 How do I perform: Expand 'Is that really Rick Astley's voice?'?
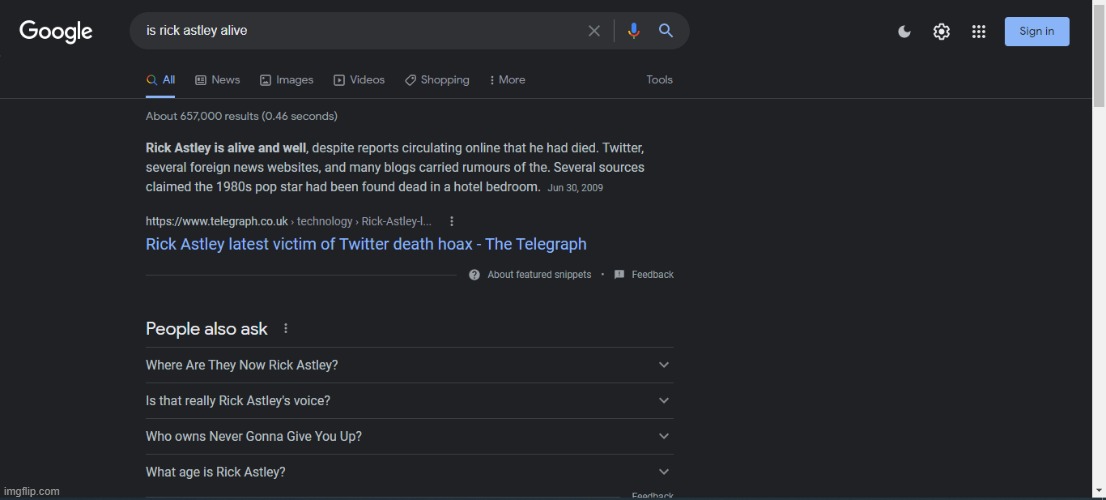pos(410,401)
